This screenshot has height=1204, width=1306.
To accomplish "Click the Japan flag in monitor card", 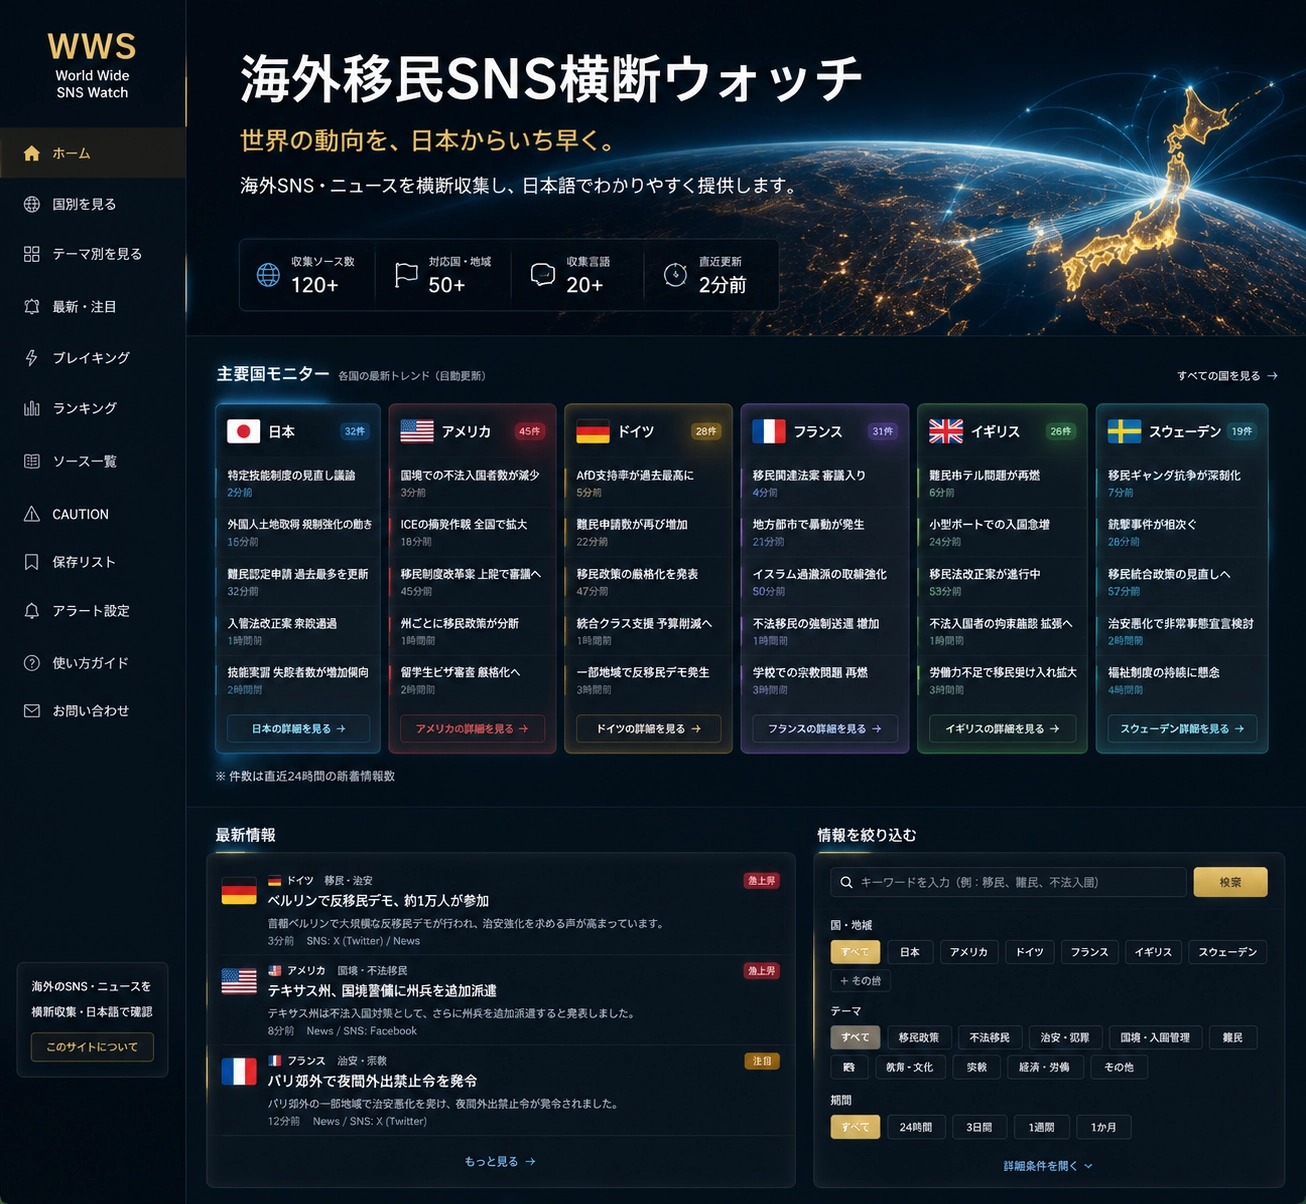I will click(x=243, y=431).
